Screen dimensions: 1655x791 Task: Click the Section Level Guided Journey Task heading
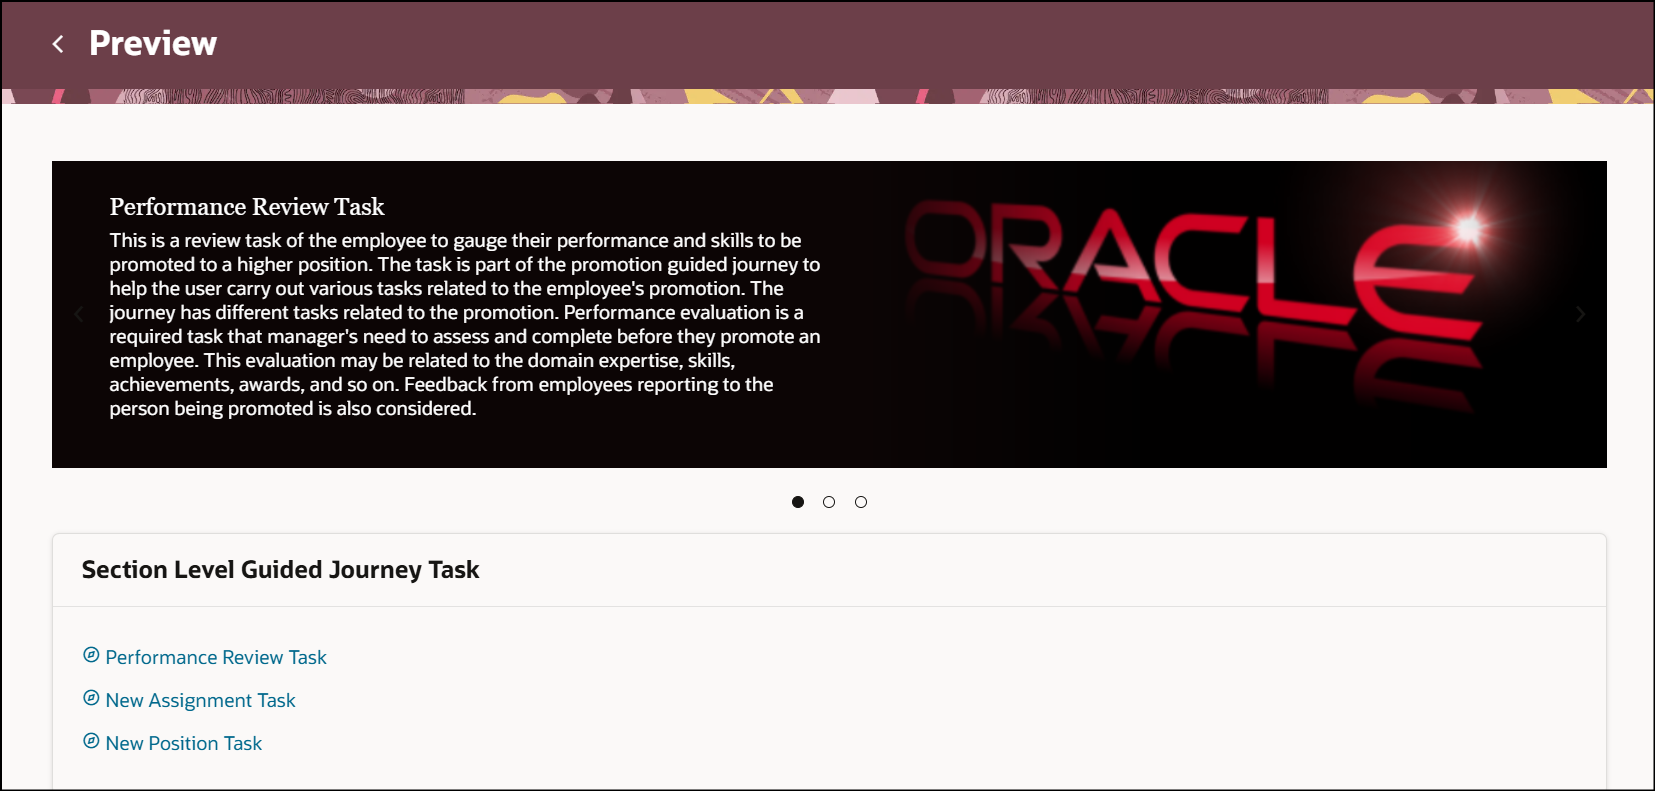(281, 570)
